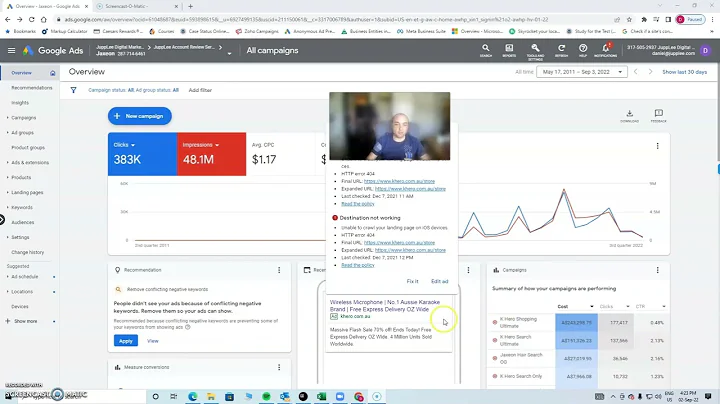Image resolution: width=720 pixels, height=404 pixels.
Task: Click Edit ad in the popup
Action: (439, 281)
